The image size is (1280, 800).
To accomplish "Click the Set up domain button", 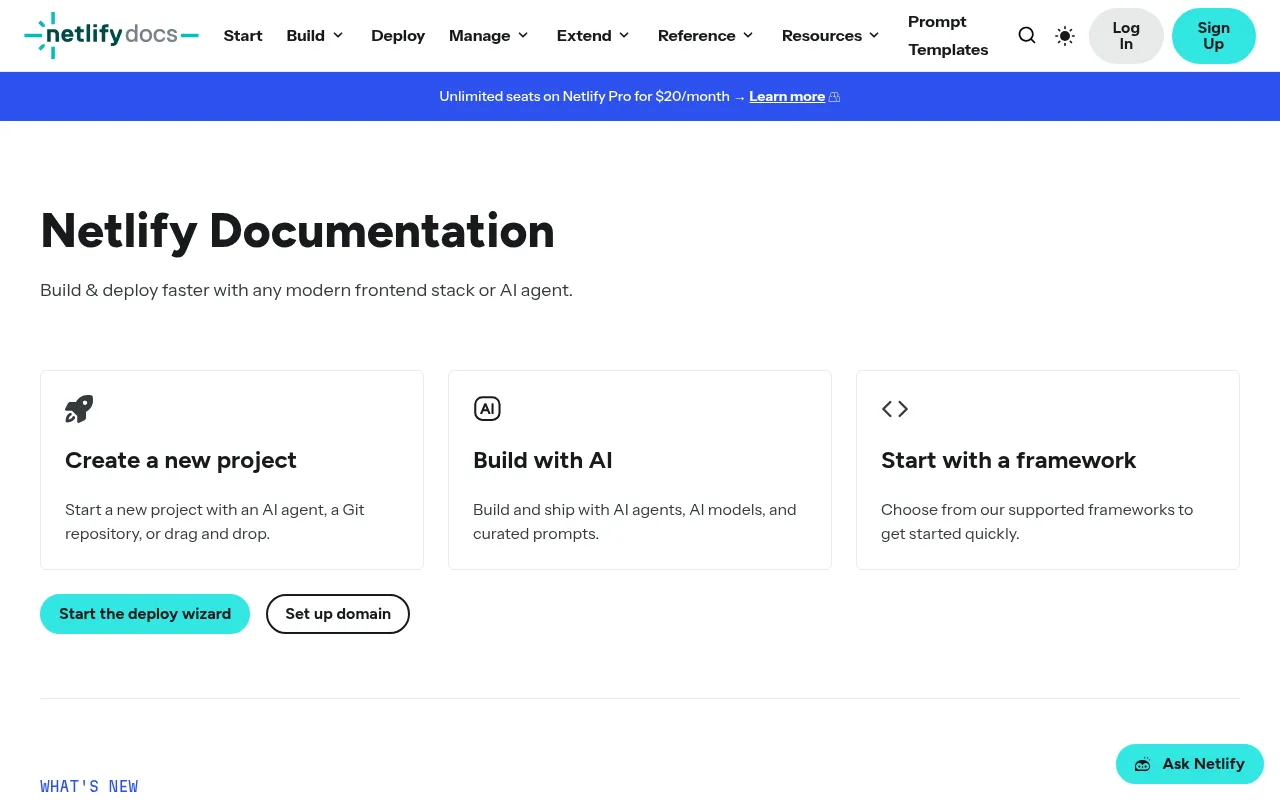I will tap(338, 614).
